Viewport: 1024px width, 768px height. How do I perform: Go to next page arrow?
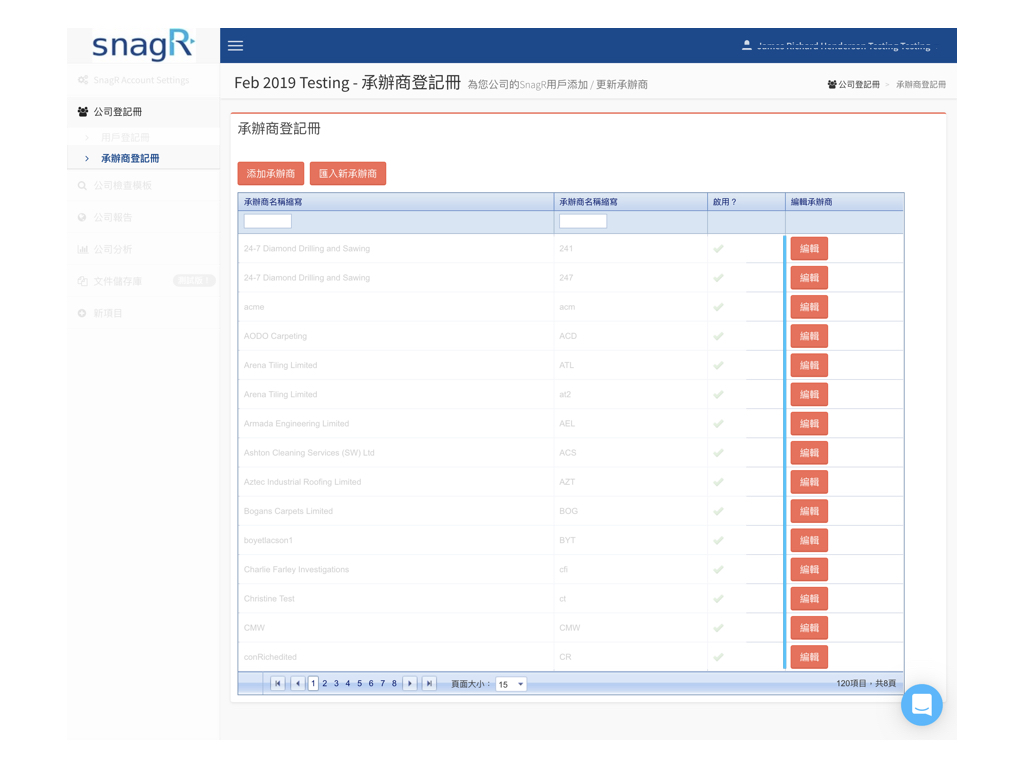[x=409, y=683]
